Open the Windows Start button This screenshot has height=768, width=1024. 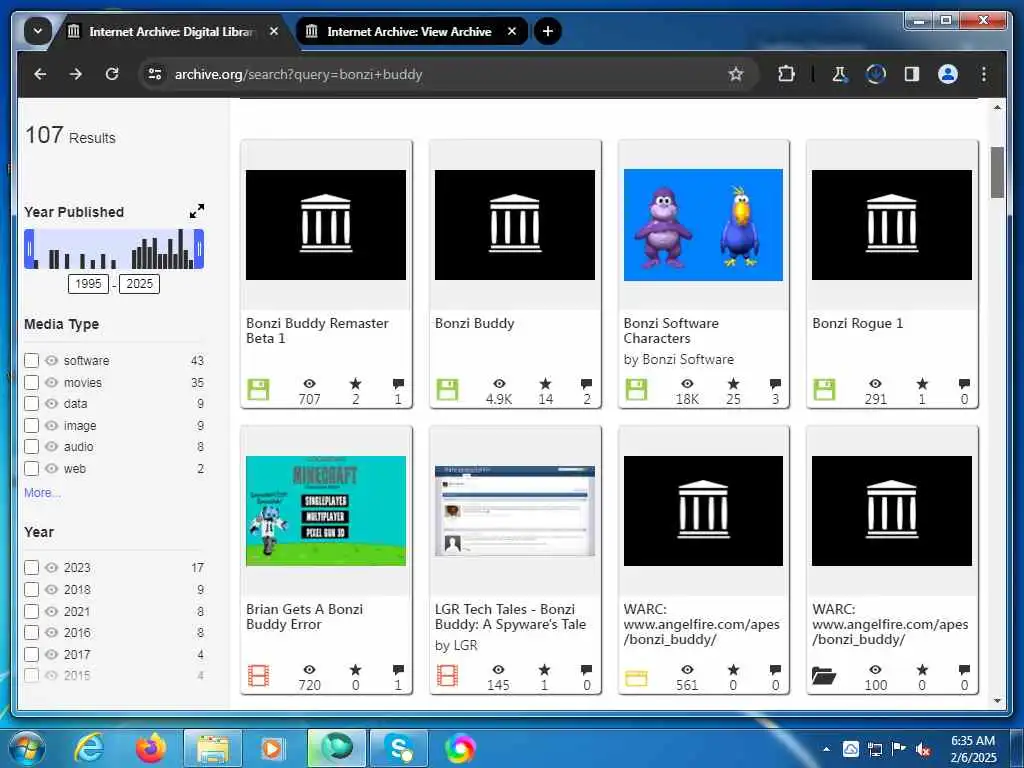pyautogui.click(x=27, y=748)
